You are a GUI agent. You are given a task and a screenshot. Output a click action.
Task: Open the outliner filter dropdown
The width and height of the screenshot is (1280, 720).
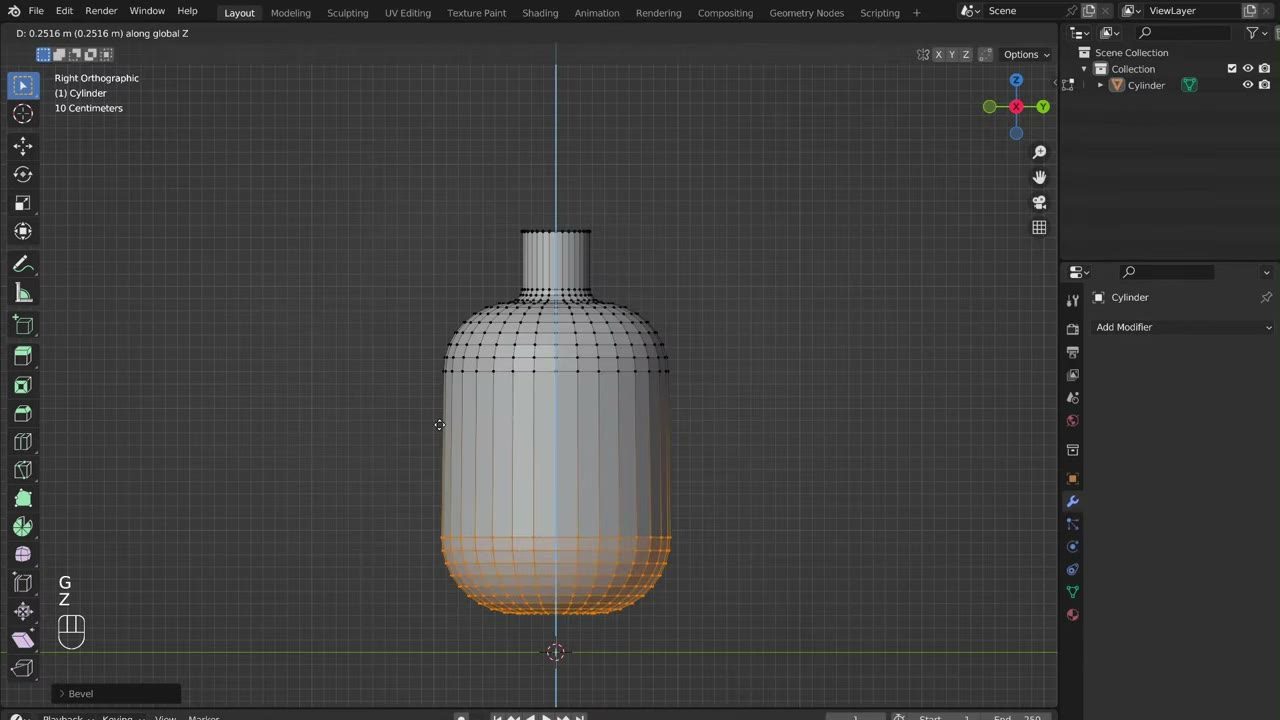point(1256,33)
